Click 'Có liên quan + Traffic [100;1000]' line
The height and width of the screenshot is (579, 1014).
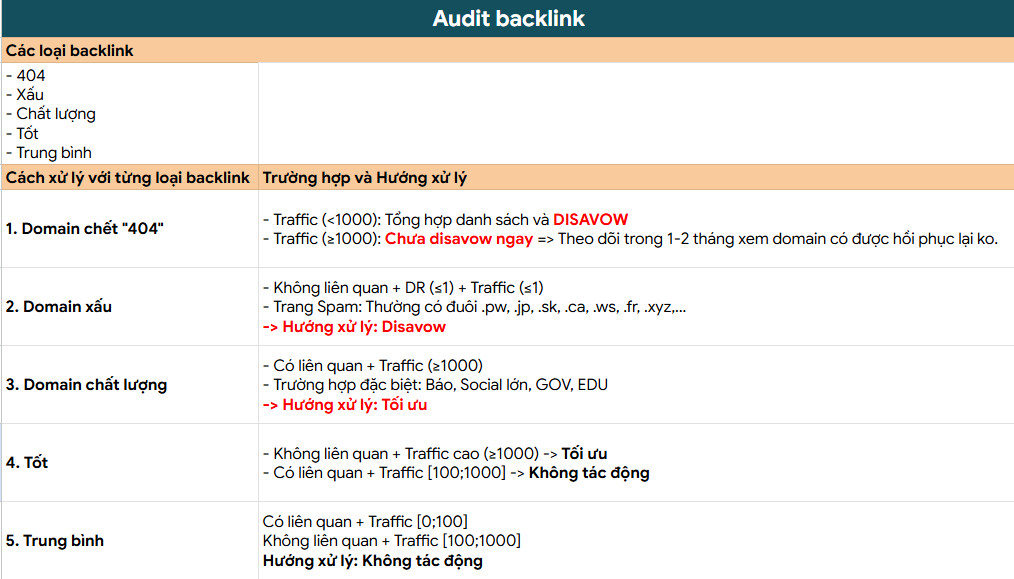point(456,473)
